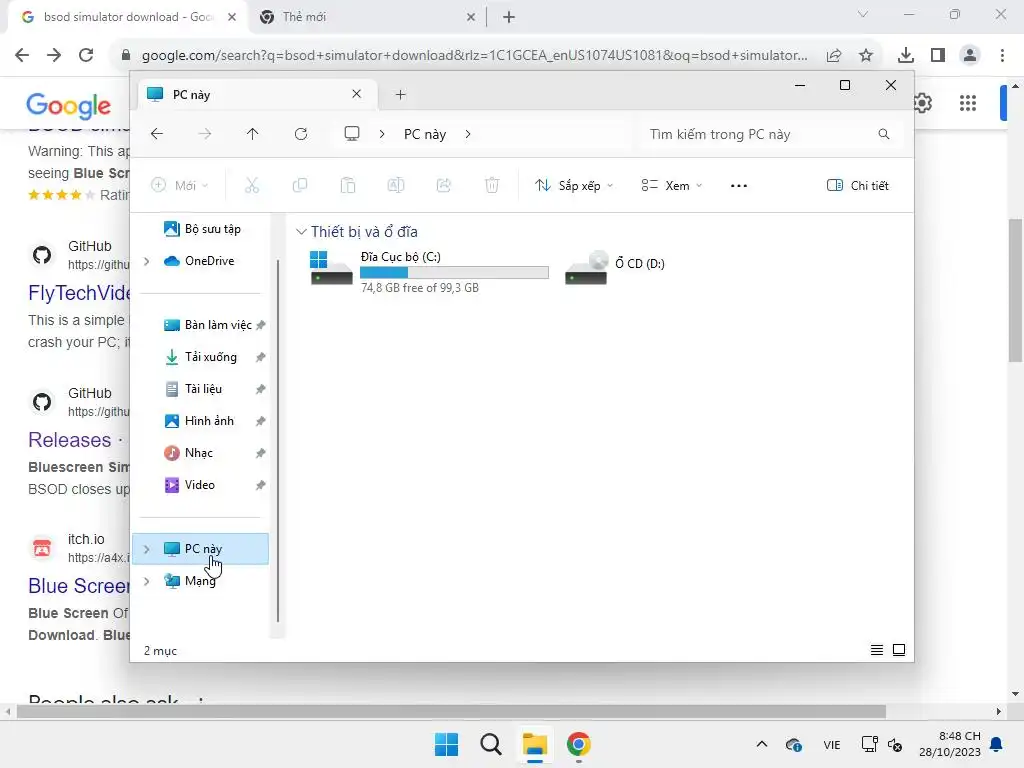Show hidden system tray icons
This screenshot has height=768, width=1024.
[761, 744]
